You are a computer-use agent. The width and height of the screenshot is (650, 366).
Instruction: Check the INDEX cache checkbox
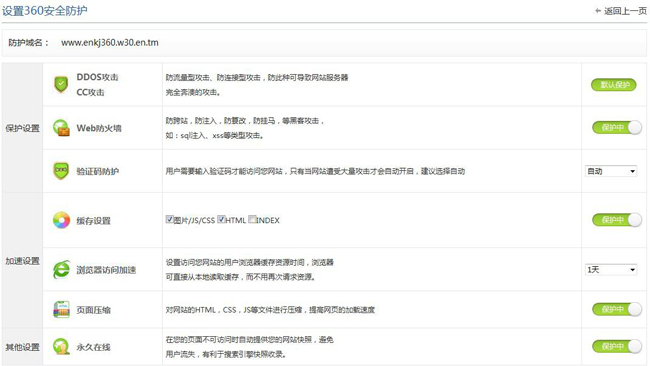(x=252, y=219)
